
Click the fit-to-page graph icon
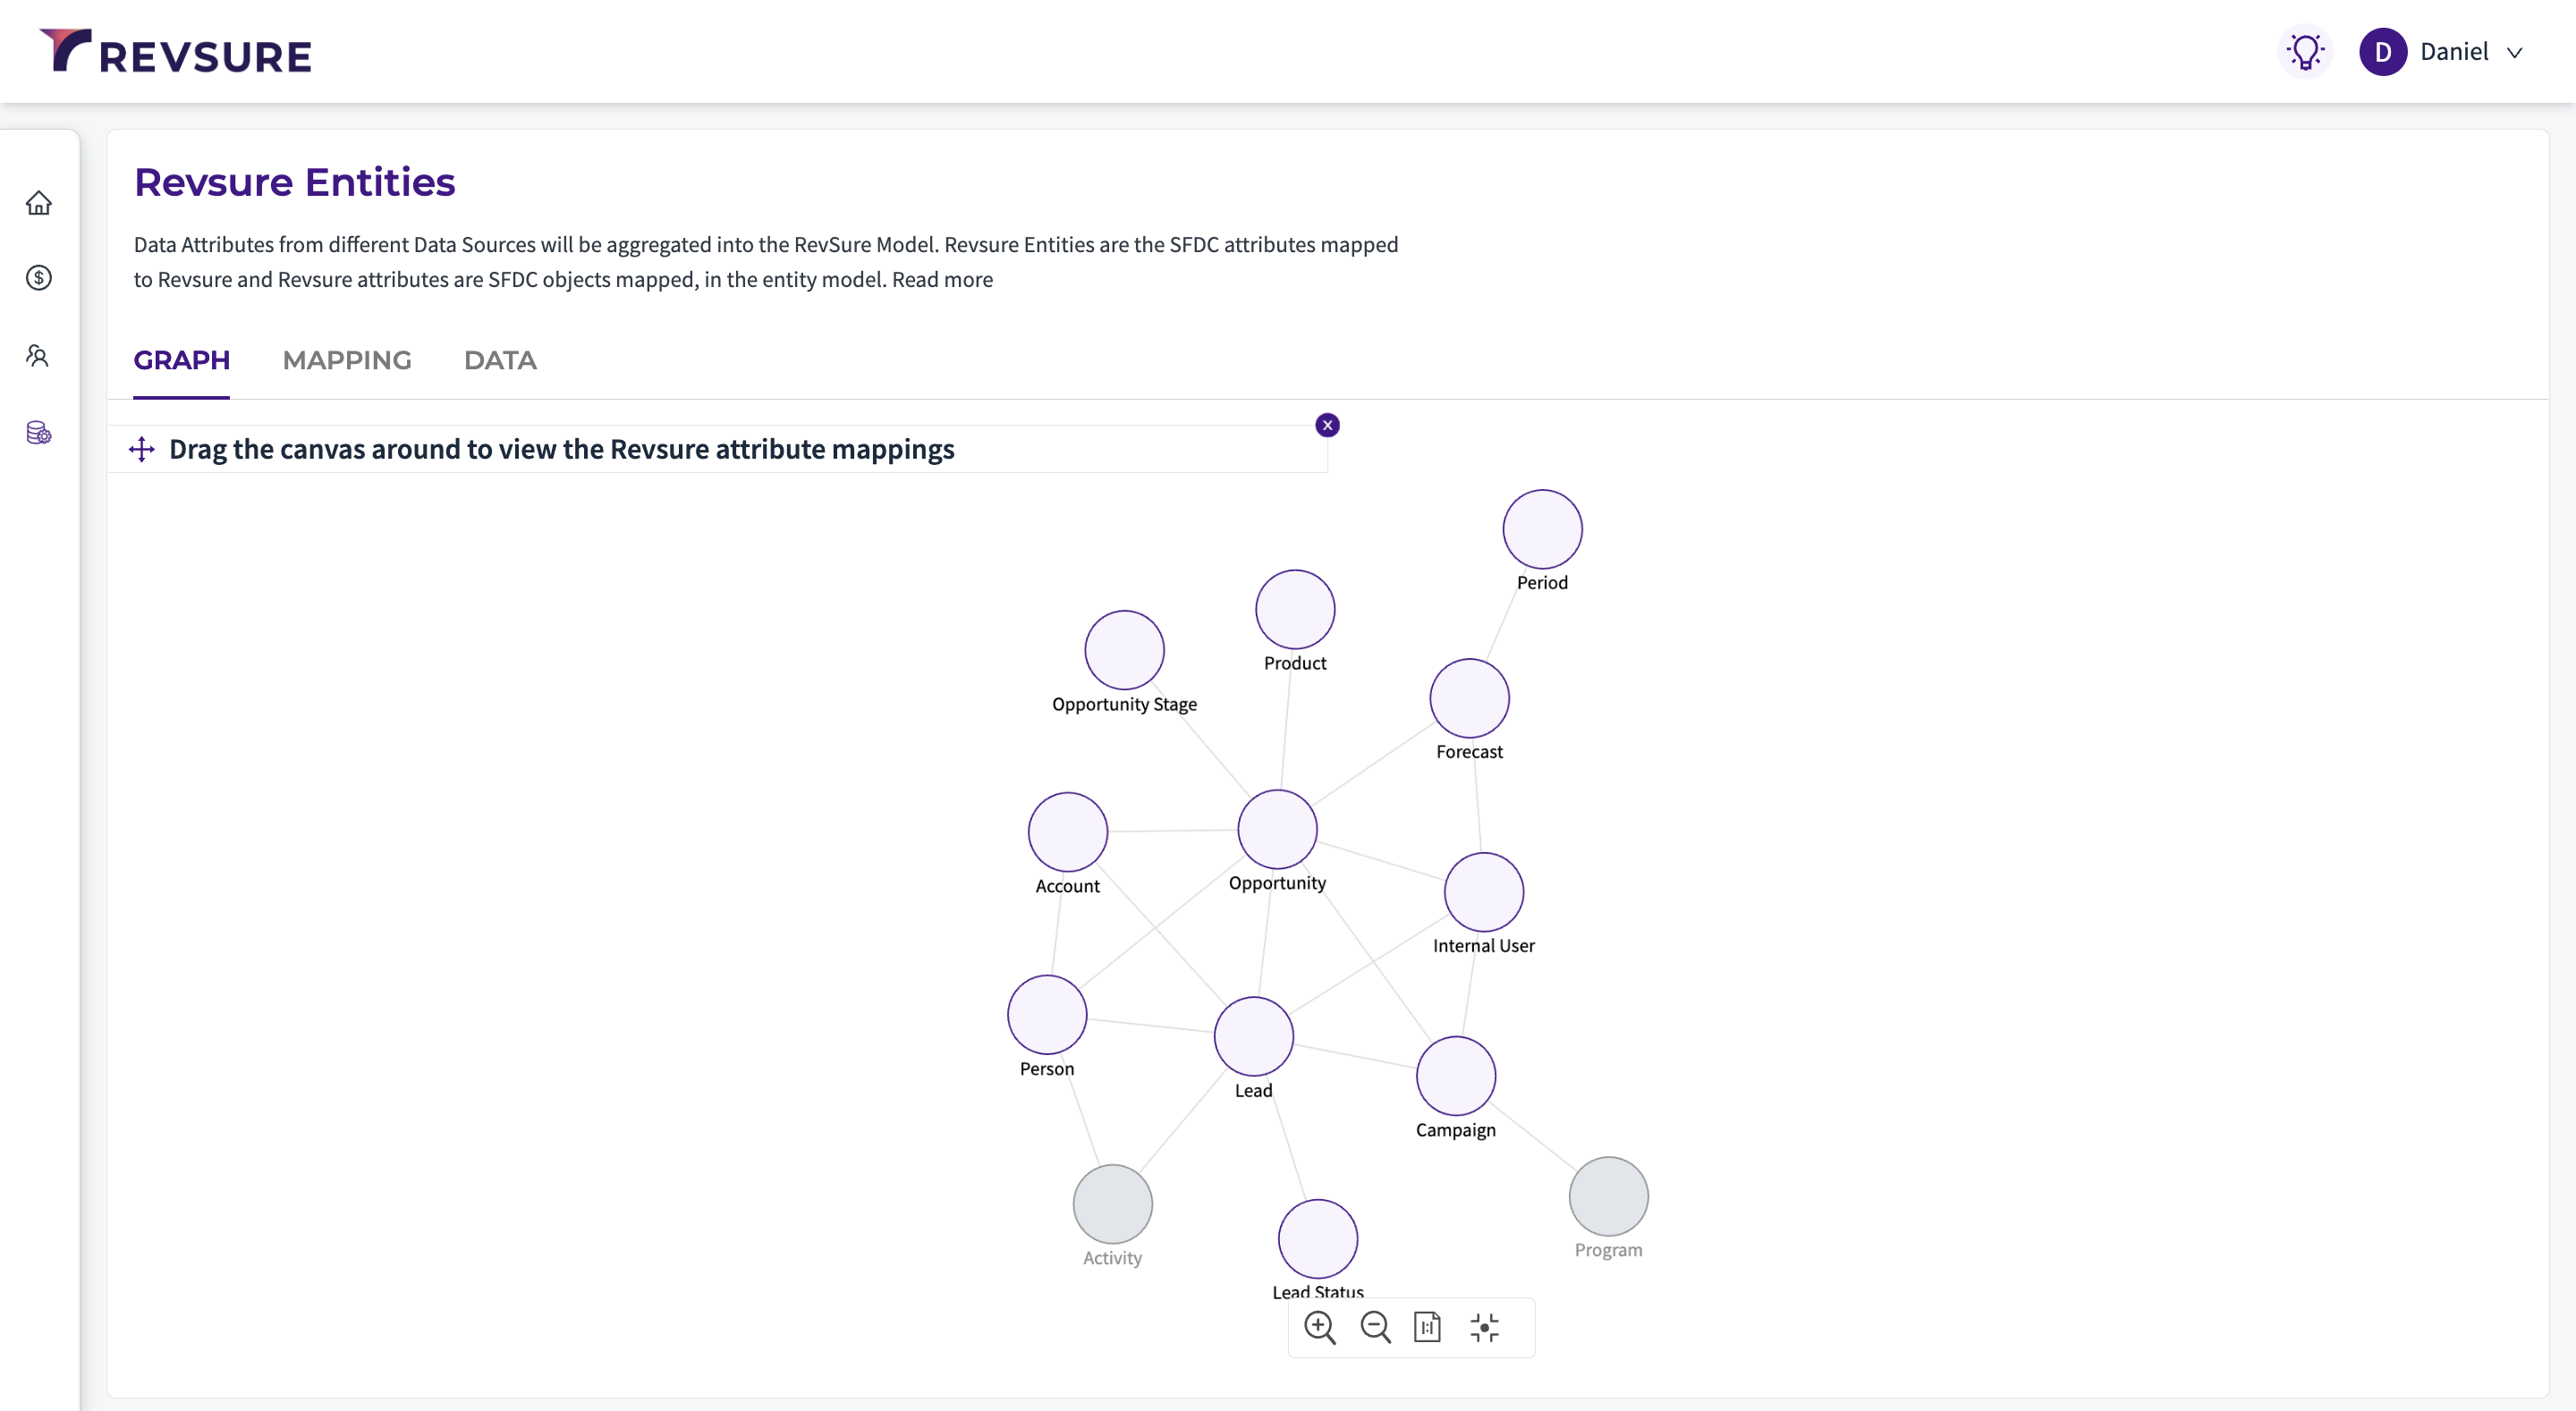(1427, 1328)
